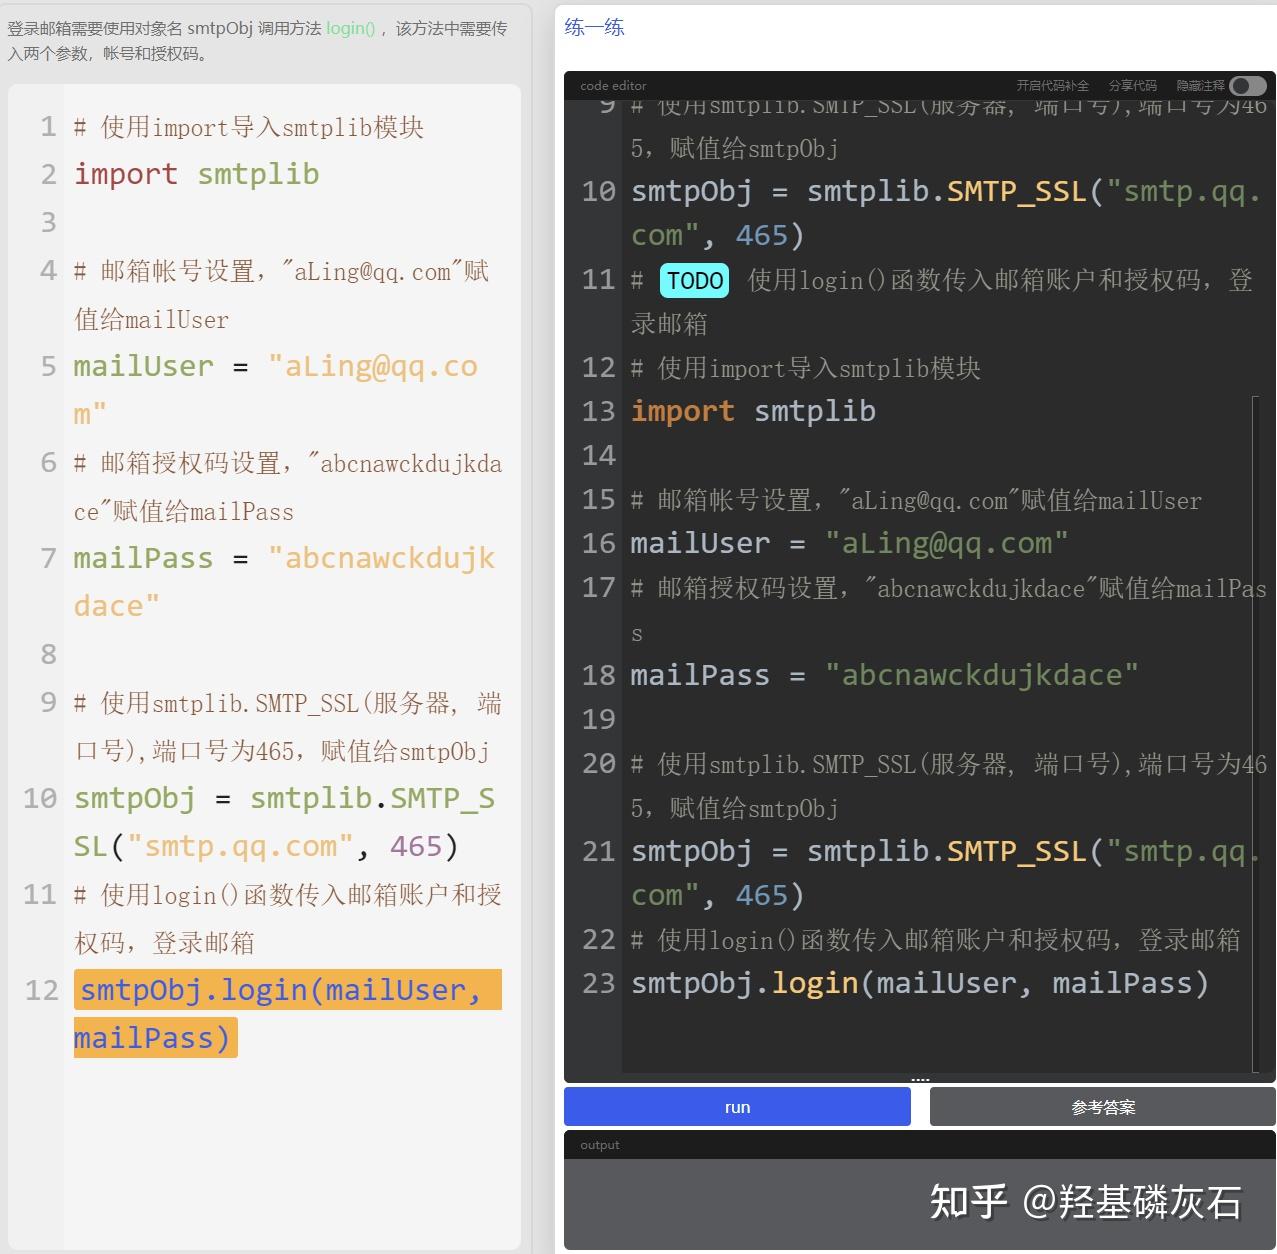Click the output panel label
This screenshot has width=1277, height=1254.
(600, 1145)
